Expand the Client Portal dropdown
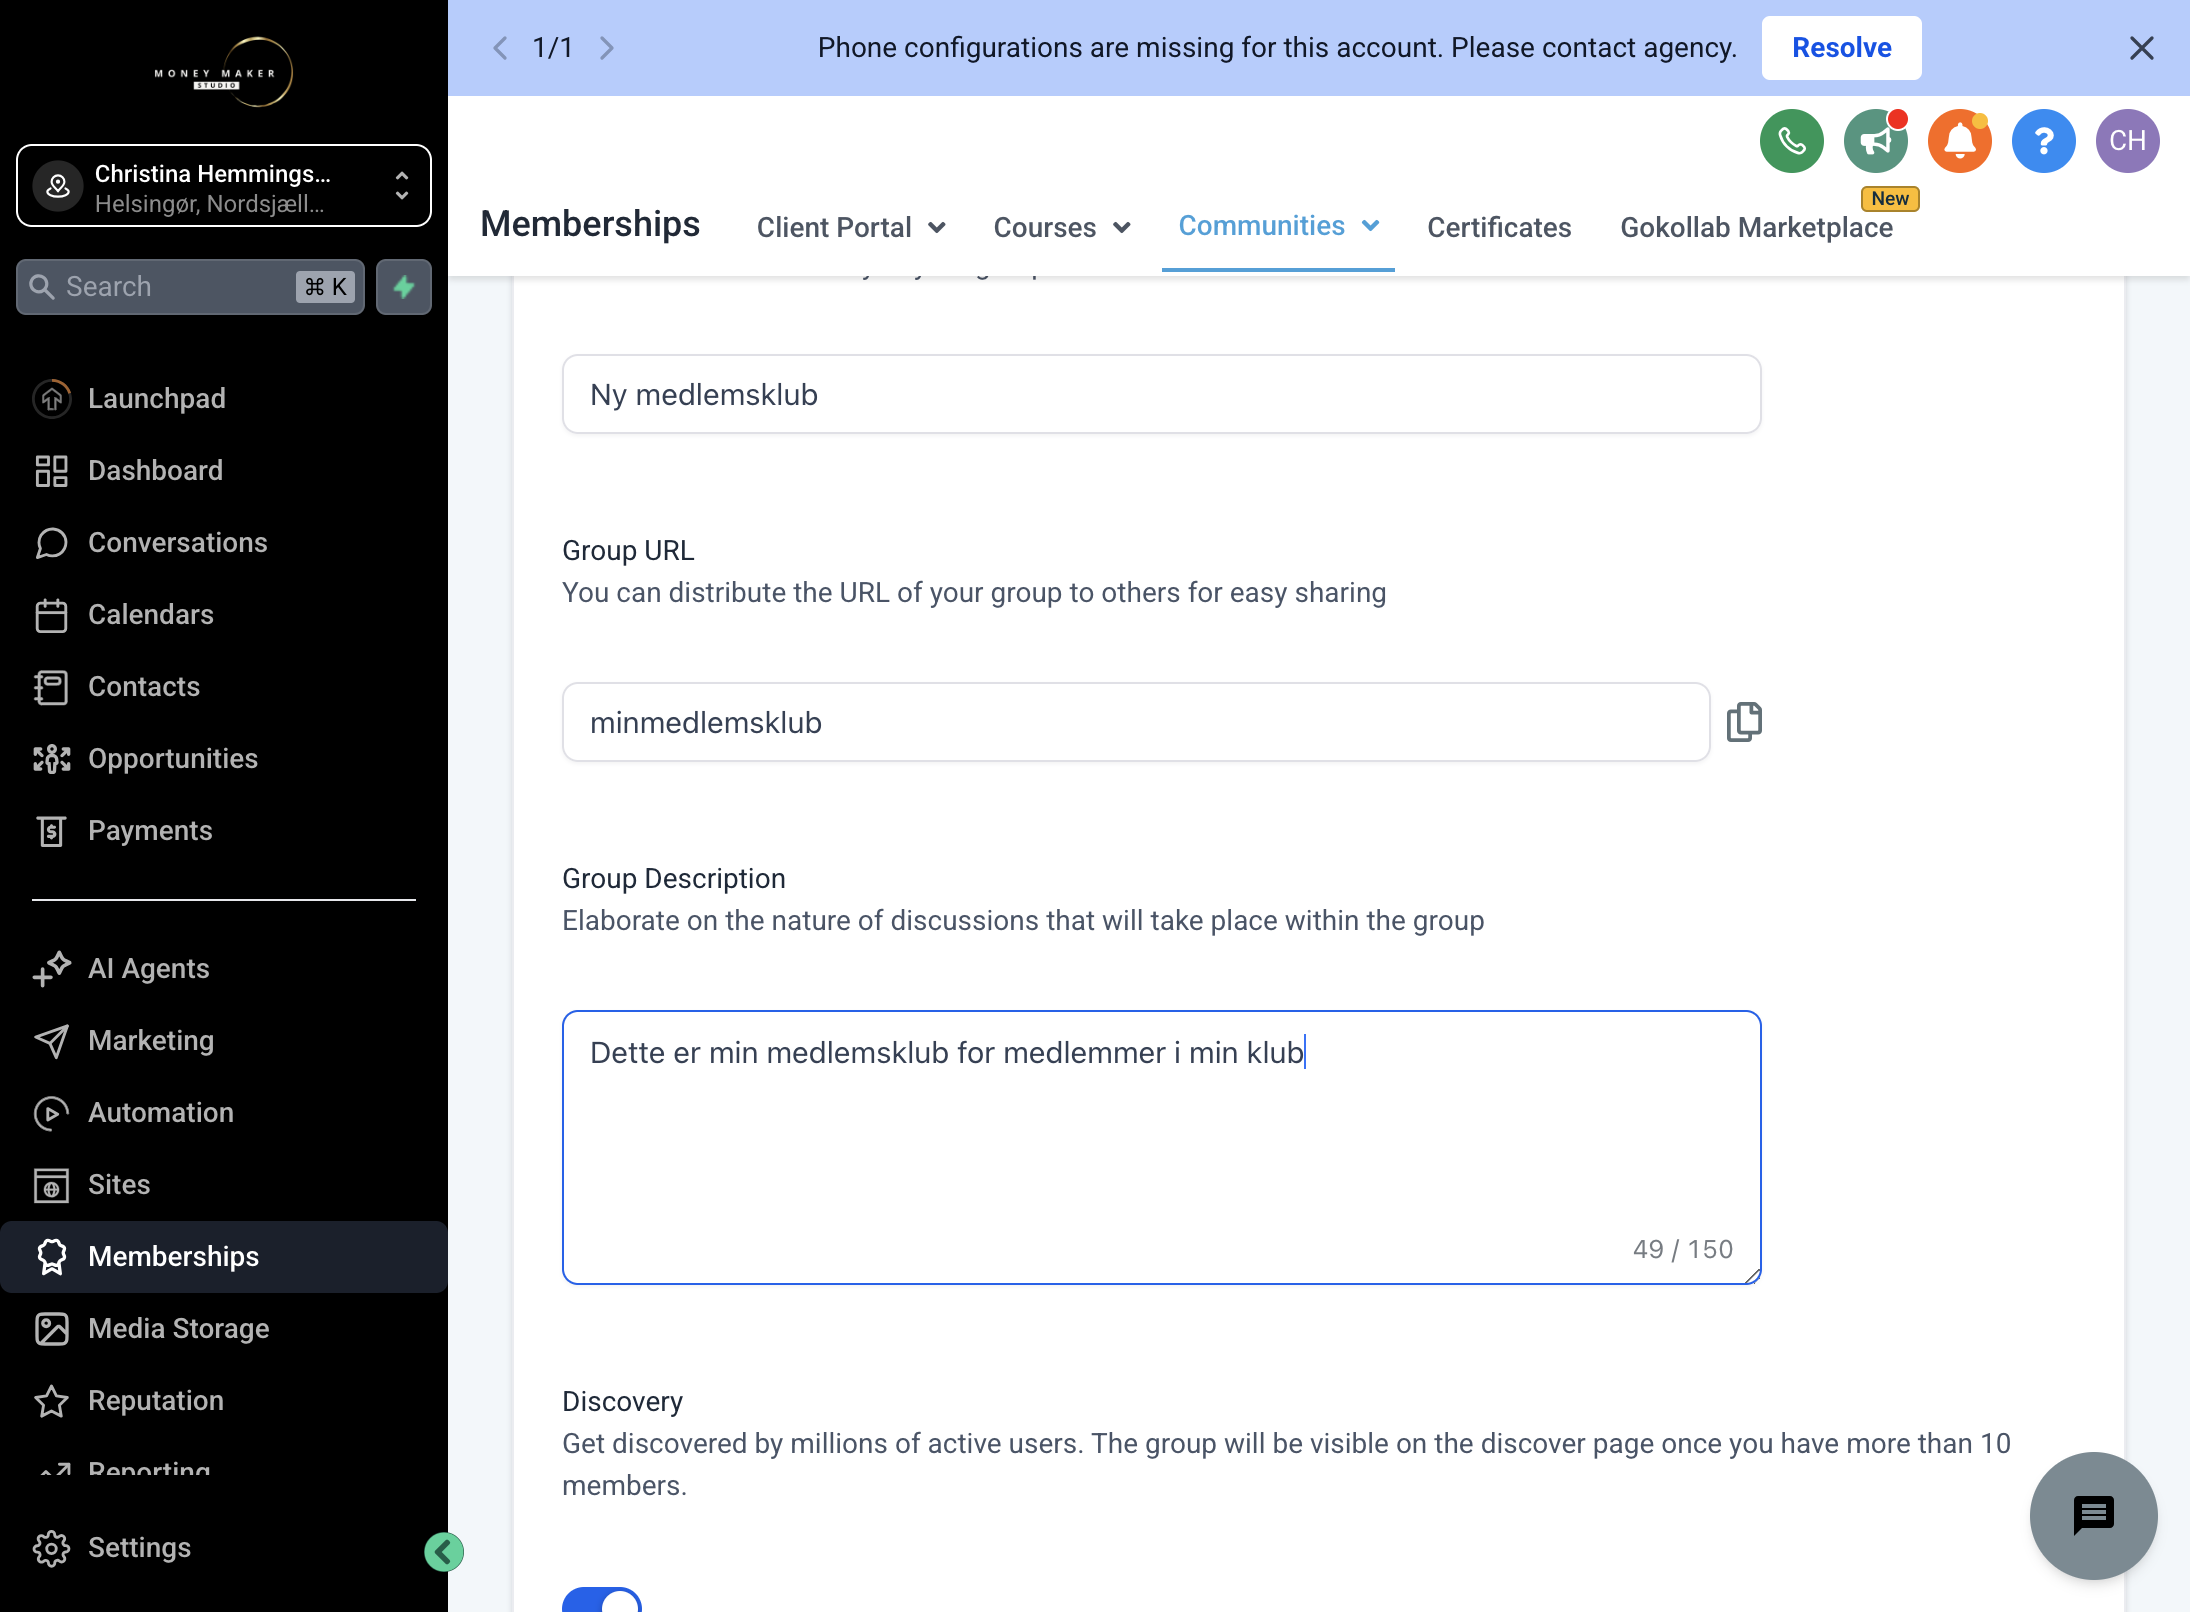 point(851,228)
